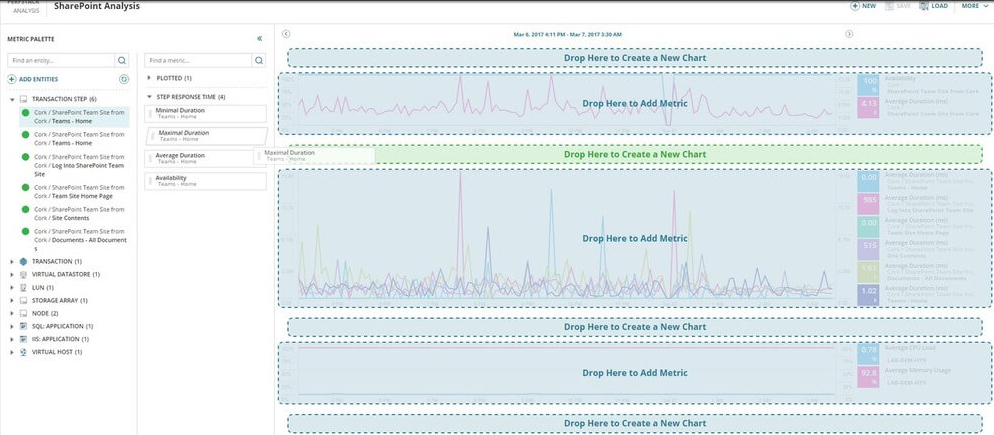
Task: Select the Team Site Home Page entity
Action: coord(74,192)
